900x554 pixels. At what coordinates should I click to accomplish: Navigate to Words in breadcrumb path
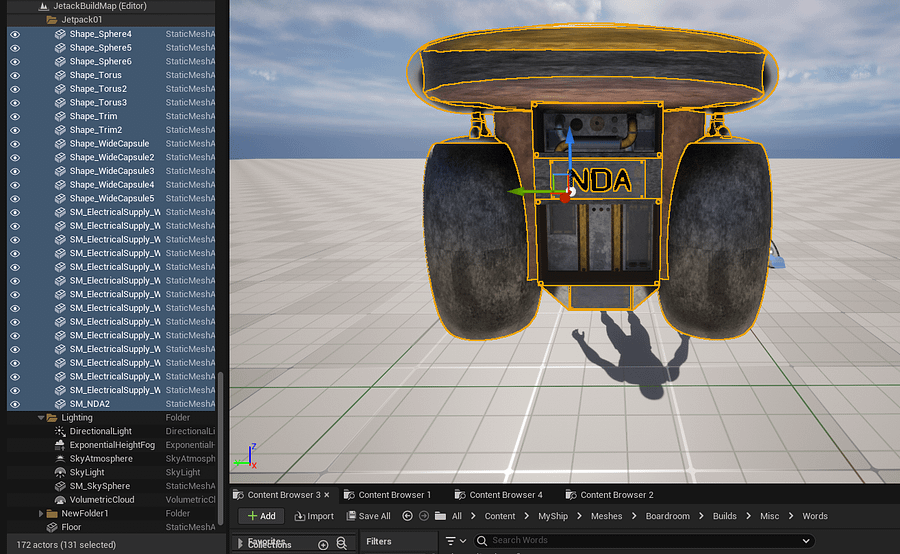[814, 516]
